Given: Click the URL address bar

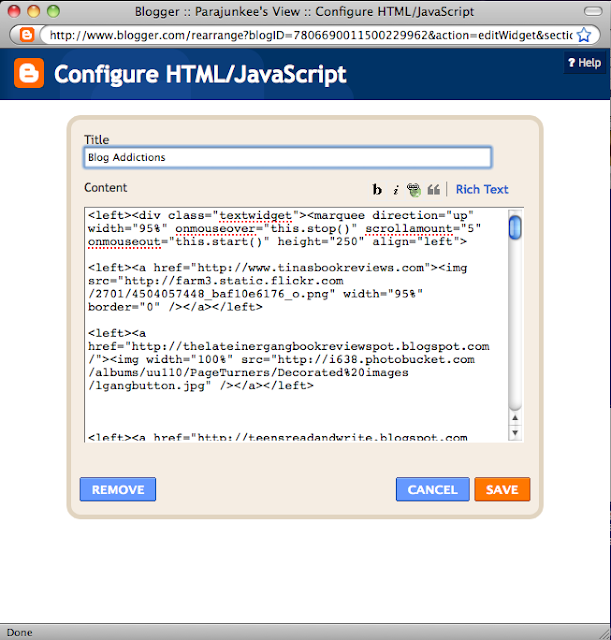Looking at the screenshot, I should [x=310, y=35].
